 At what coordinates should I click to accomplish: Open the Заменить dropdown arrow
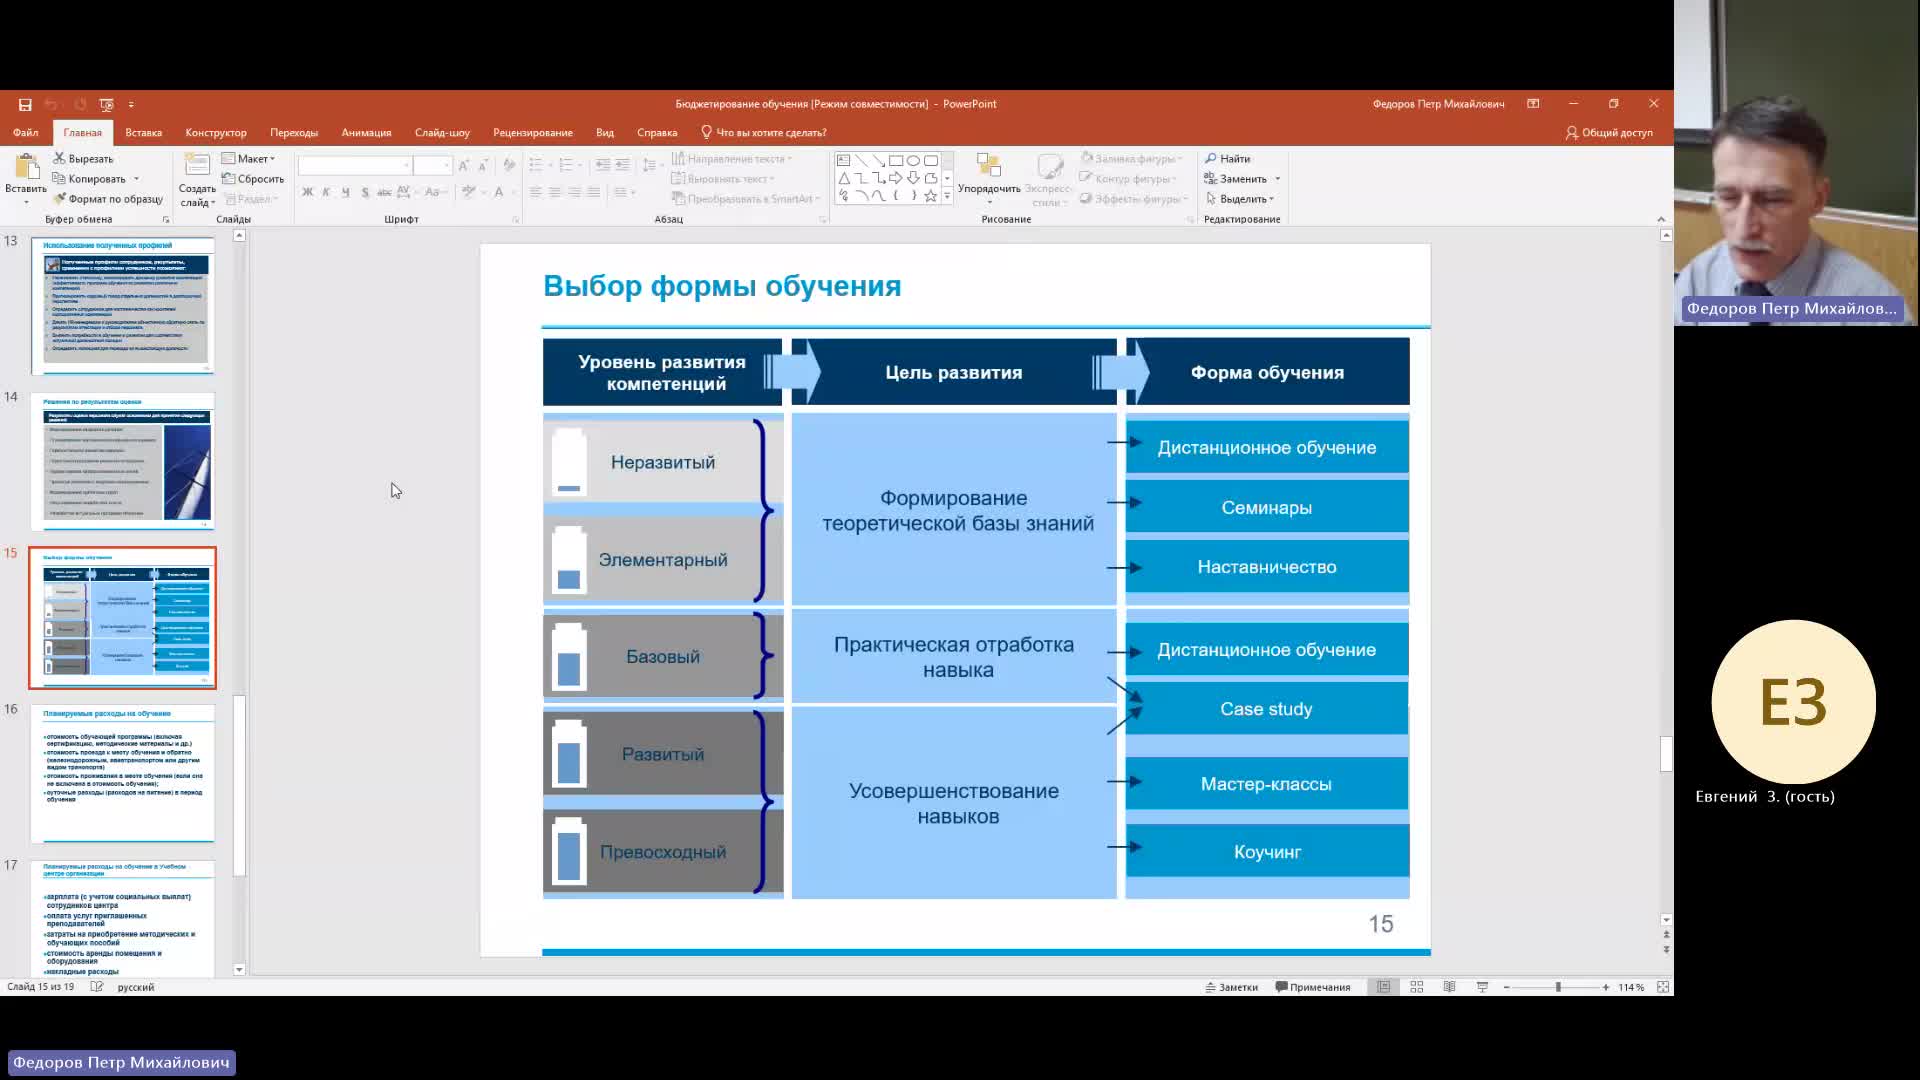[x=1278, y=179]
